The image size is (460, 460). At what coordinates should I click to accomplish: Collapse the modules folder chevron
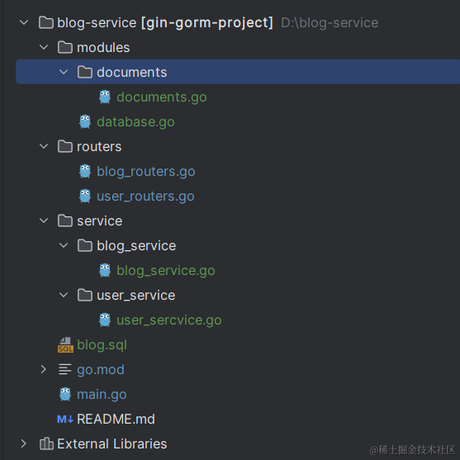44,47
